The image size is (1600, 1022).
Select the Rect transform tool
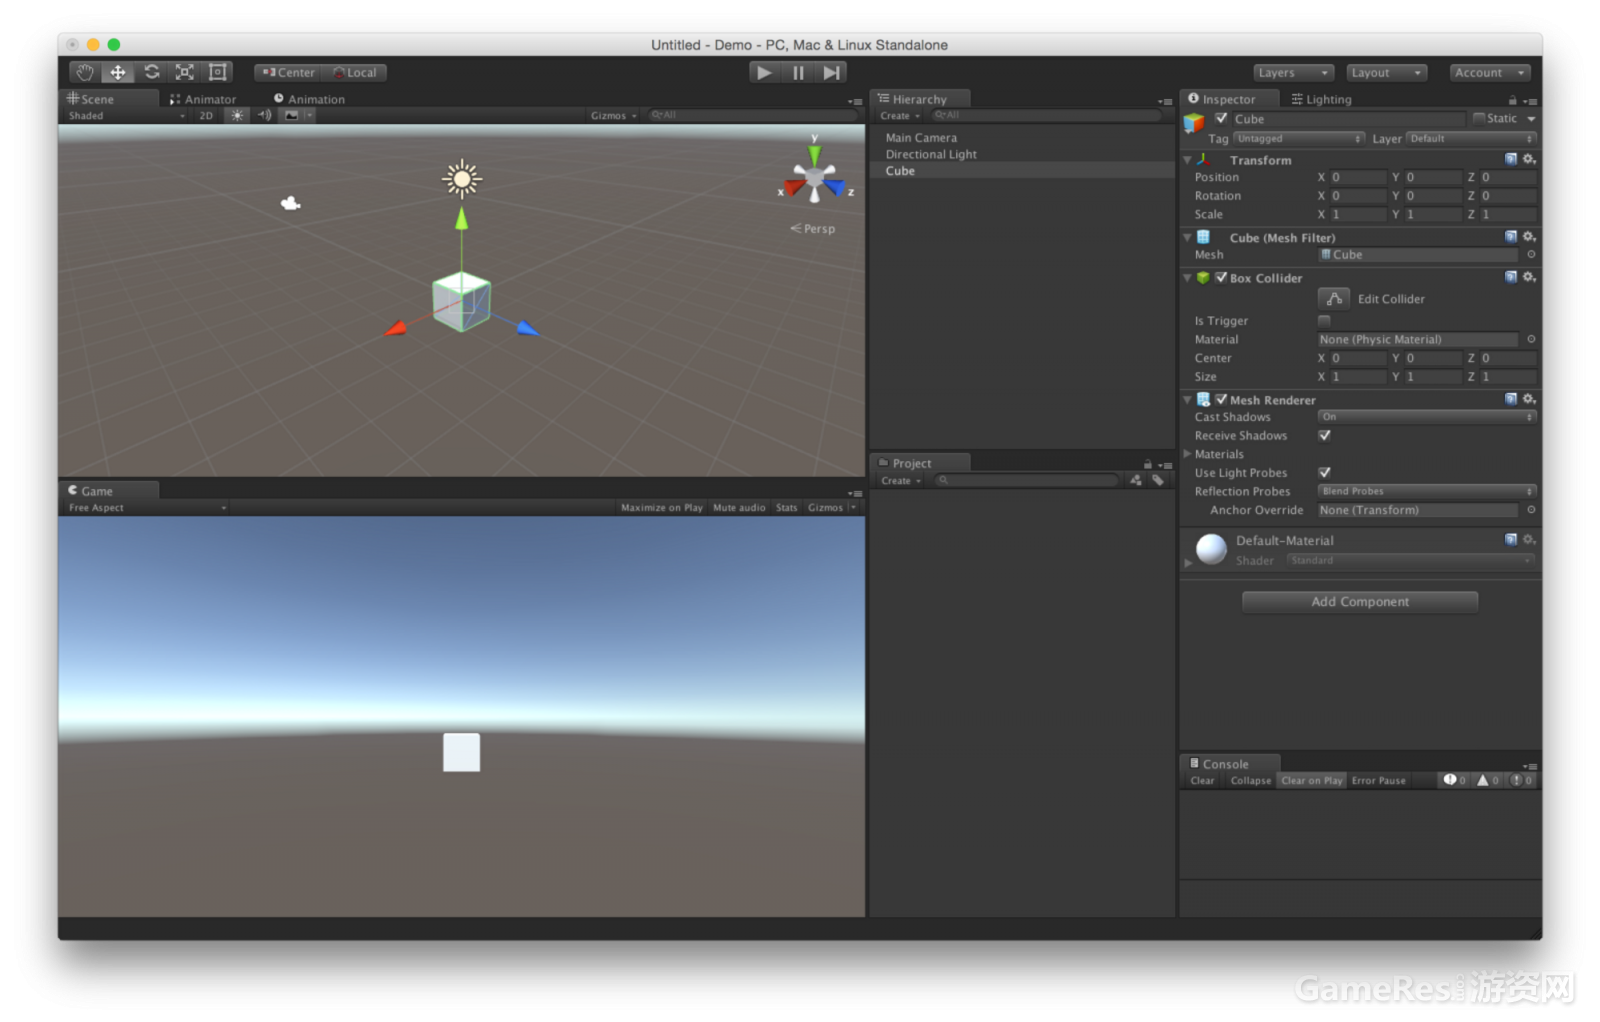(217, 72)
